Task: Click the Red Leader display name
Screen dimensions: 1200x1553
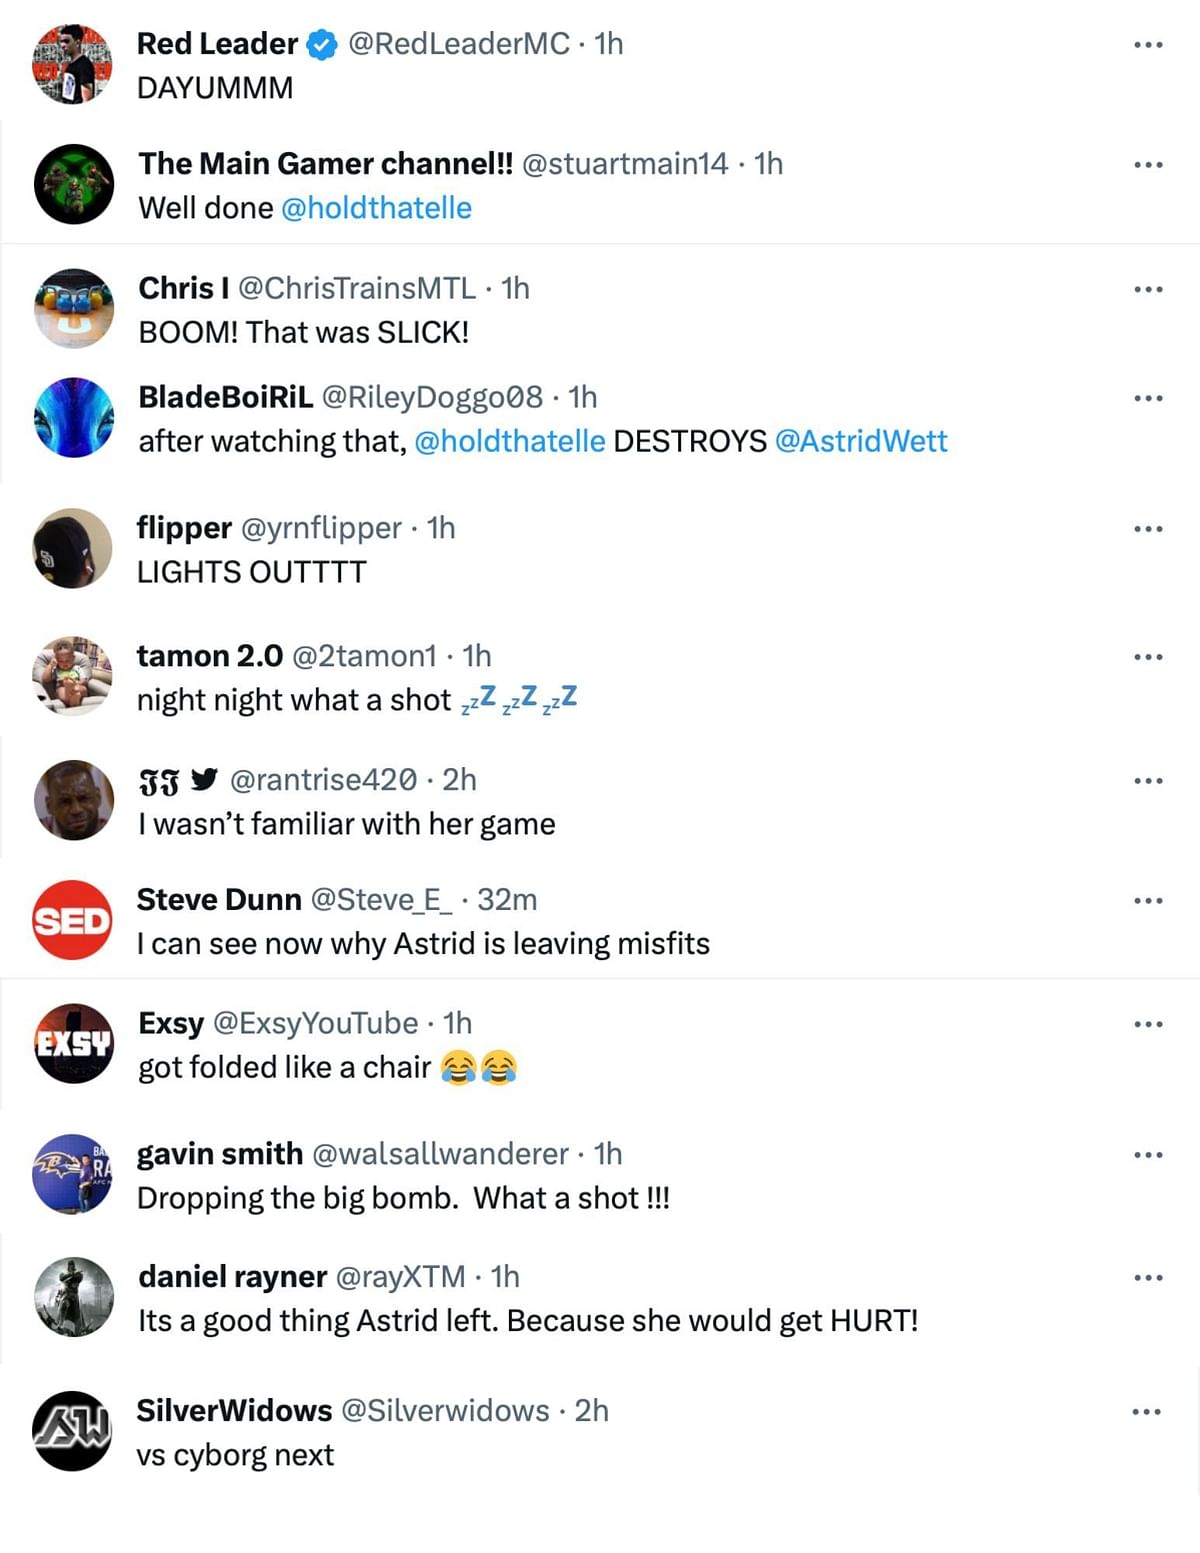Action: point(217,44)
